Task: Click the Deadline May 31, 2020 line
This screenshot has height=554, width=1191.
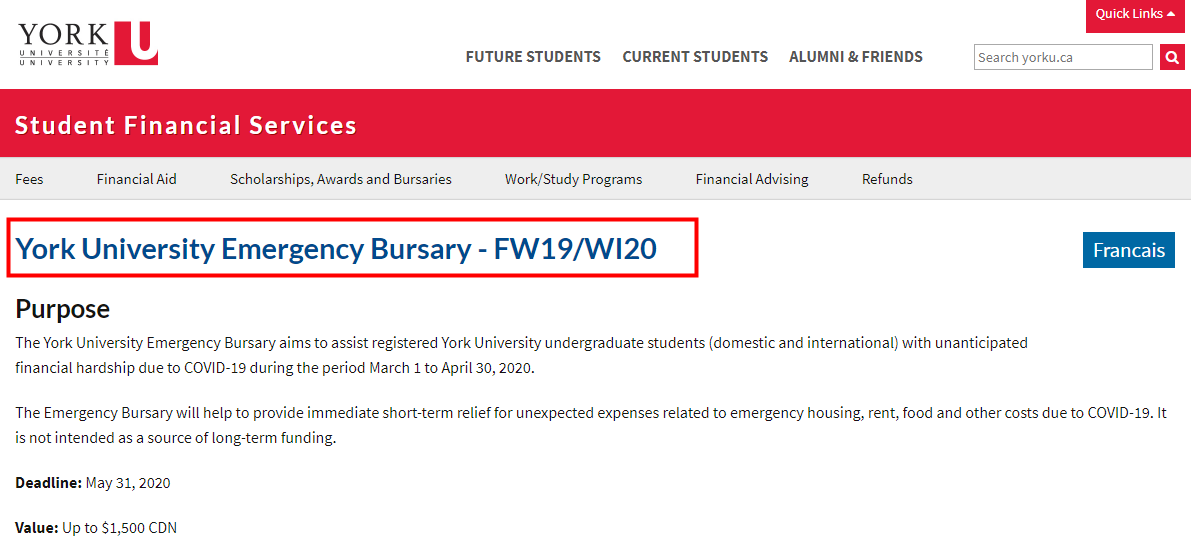Action: coord(93,483)
